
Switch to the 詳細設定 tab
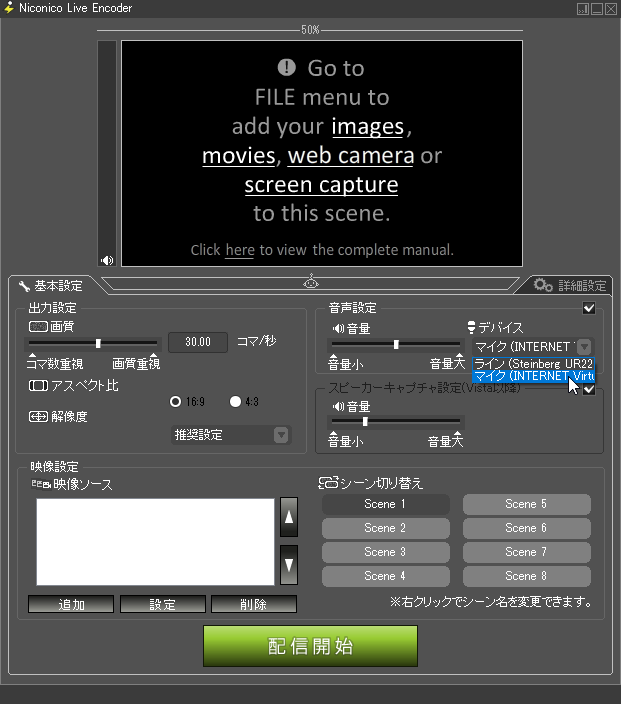point(569,285)
